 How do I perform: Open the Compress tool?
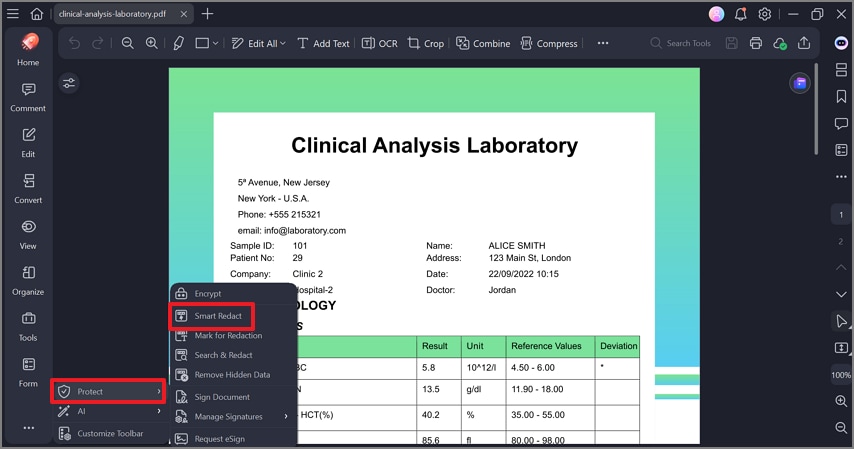pyautogui.click(x=549, y=44)
